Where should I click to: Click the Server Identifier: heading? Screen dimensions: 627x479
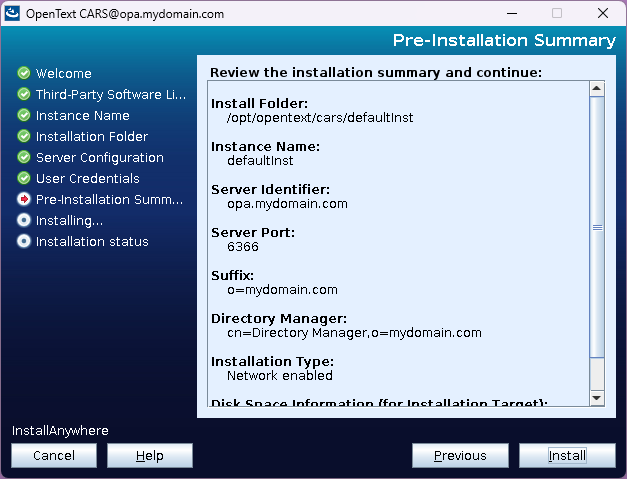[270, 190]
